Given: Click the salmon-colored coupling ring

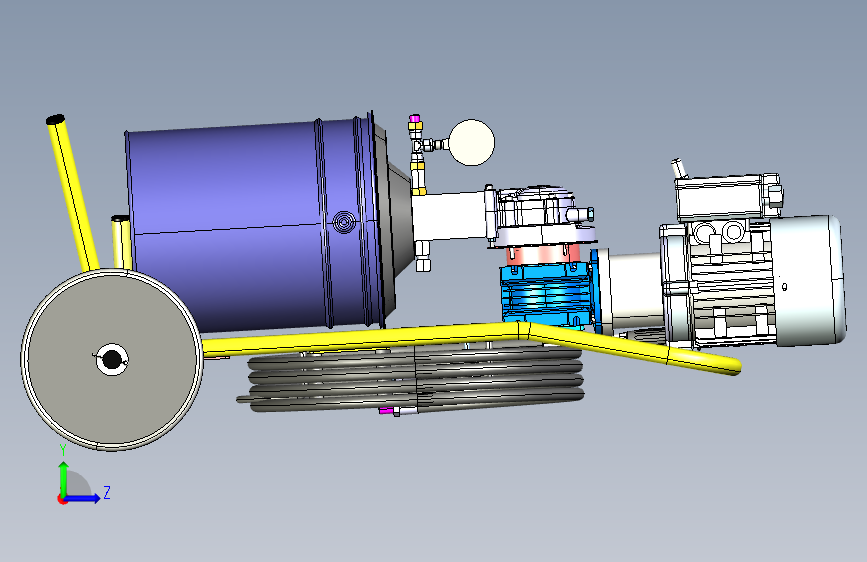Looking at the screenshot, I should coord(542,254).
